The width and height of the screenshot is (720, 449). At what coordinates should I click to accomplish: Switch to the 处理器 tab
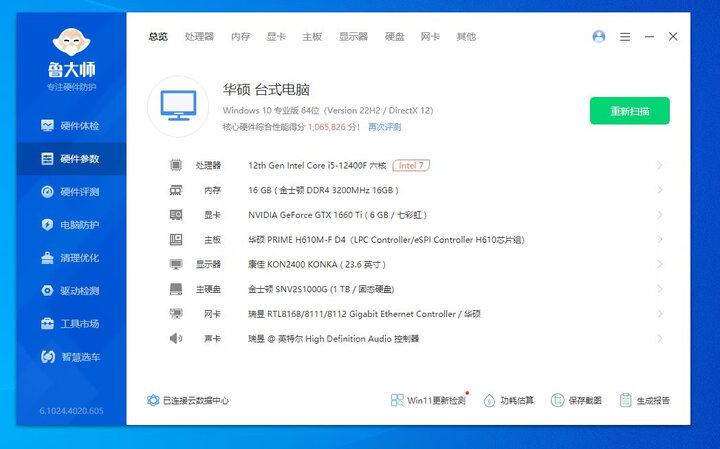click(x=199, y=37)
